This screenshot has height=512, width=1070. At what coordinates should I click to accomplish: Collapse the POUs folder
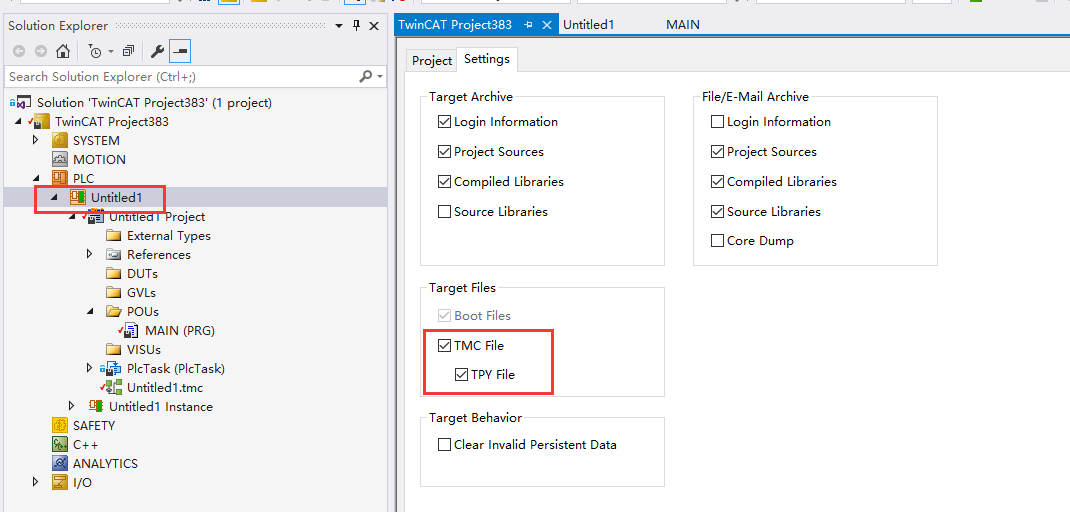[x=89, y=312]
